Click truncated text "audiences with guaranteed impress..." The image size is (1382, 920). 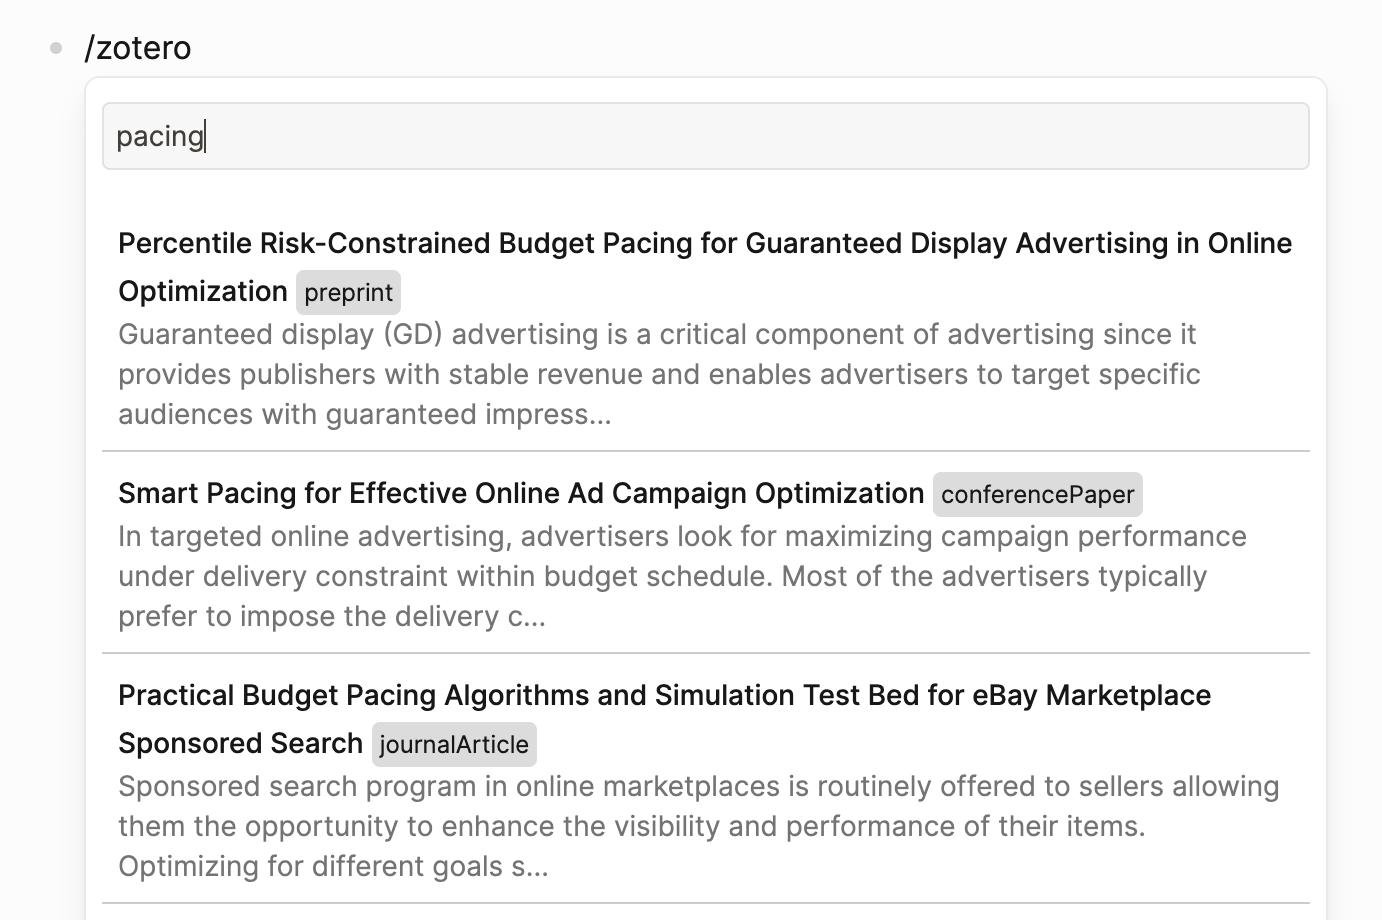click(x=364, y=414)
